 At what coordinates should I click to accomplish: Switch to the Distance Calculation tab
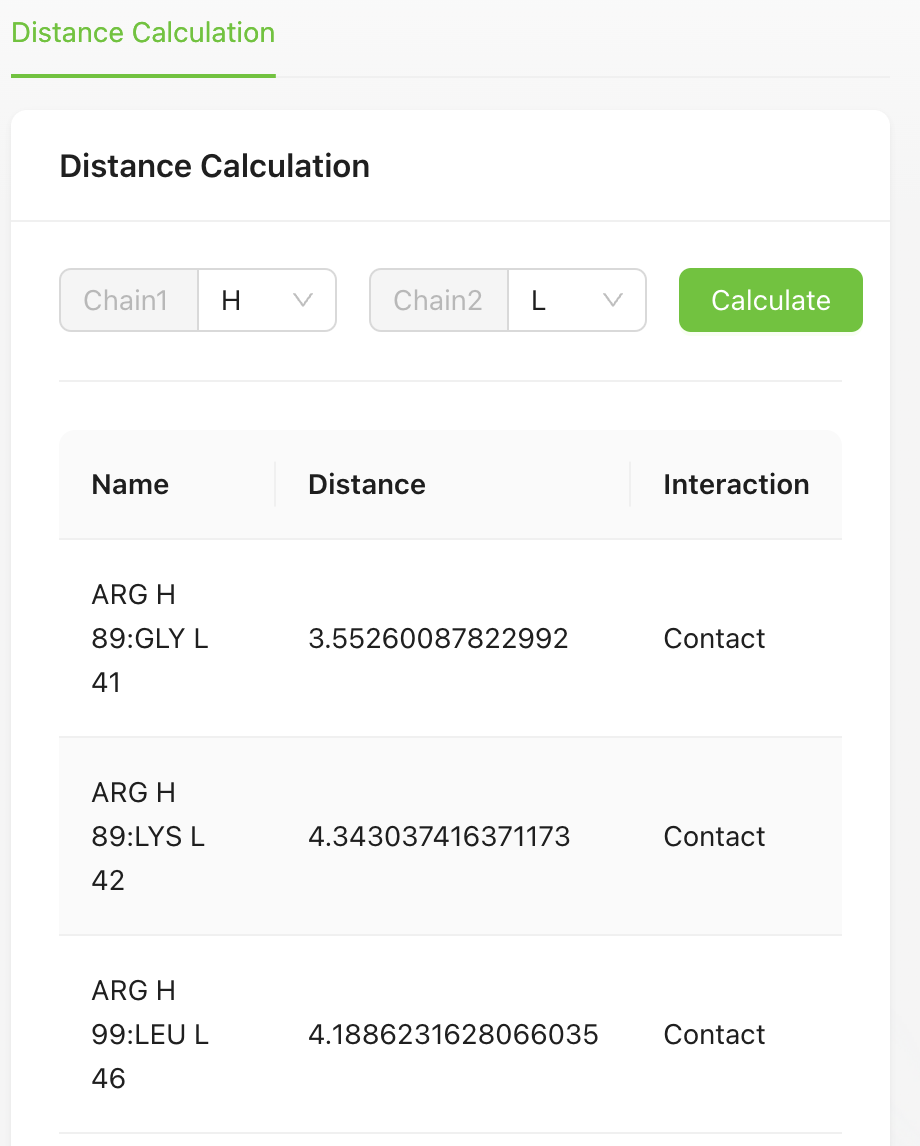click(142, 33)
